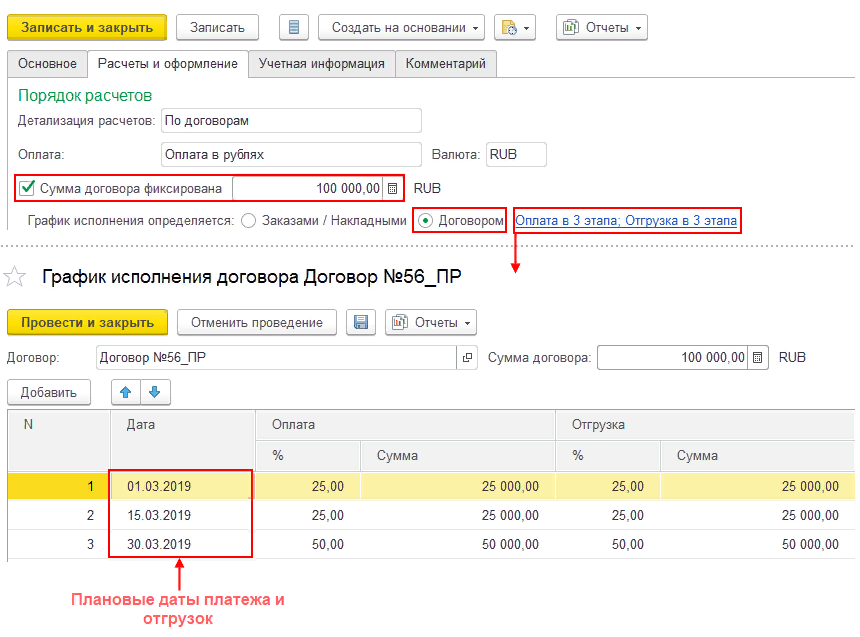The image size is (860, 637).
Task: Move row down with the down arrow
Action: [156, 392]
